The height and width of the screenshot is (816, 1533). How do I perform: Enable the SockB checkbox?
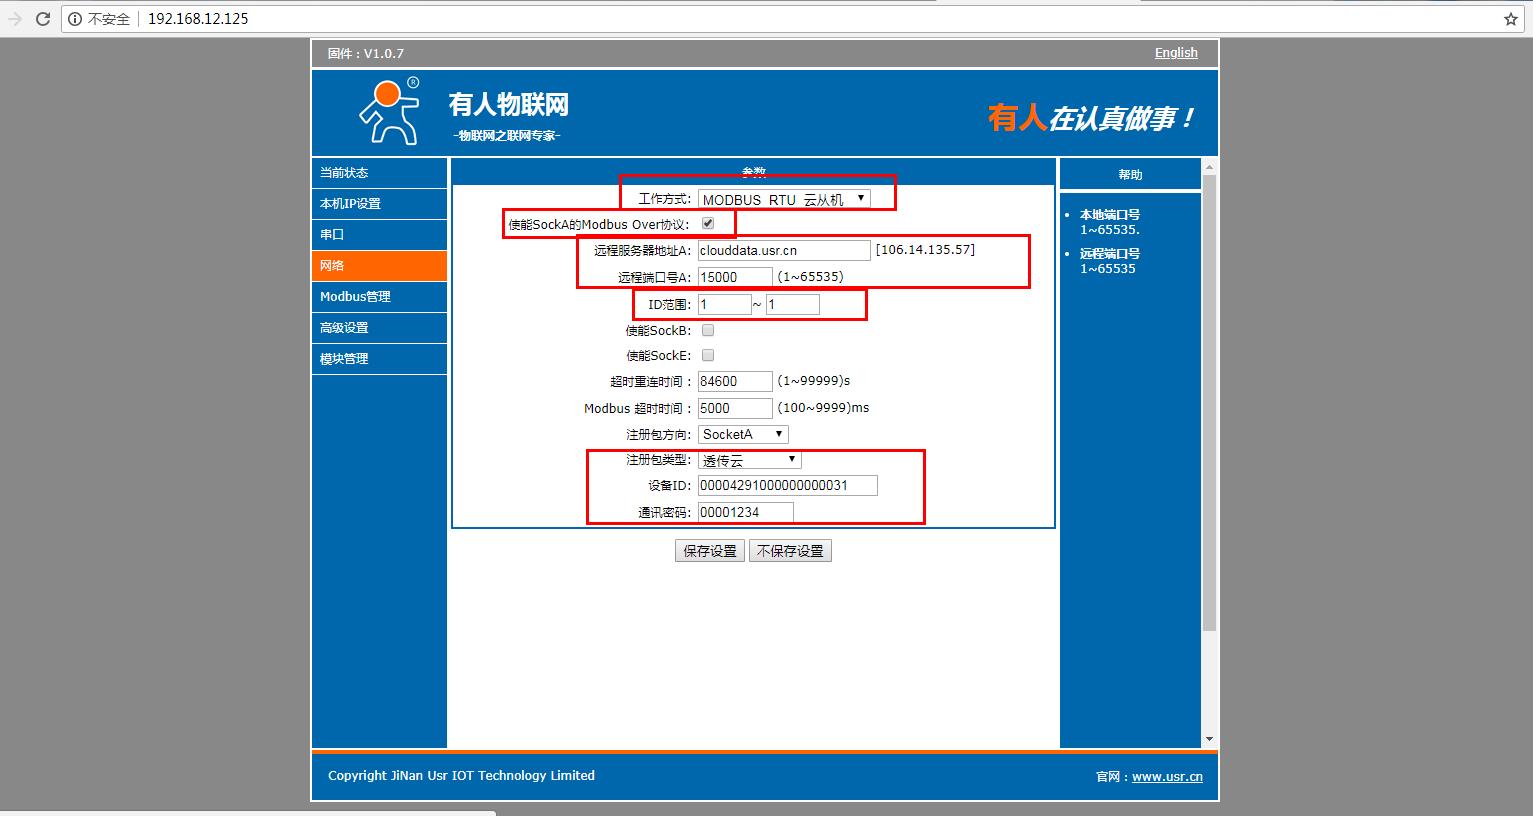pyautogui.click(x=708, y=330)
